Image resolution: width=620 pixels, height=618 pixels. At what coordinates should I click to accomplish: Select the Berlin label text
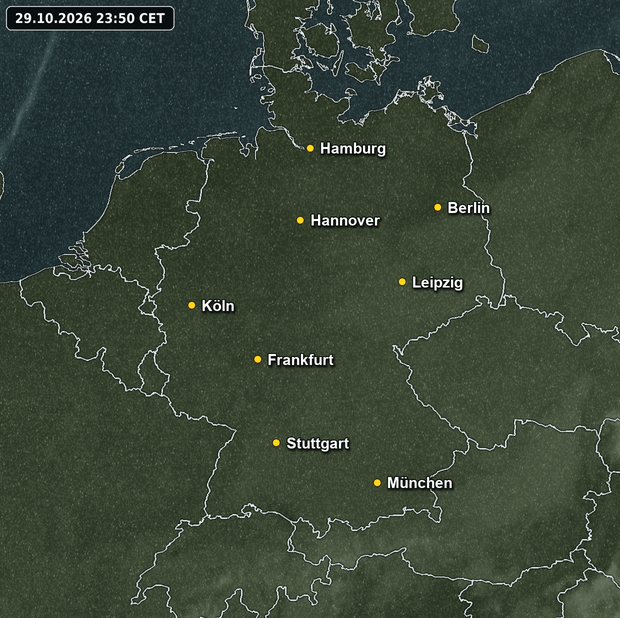468,208
